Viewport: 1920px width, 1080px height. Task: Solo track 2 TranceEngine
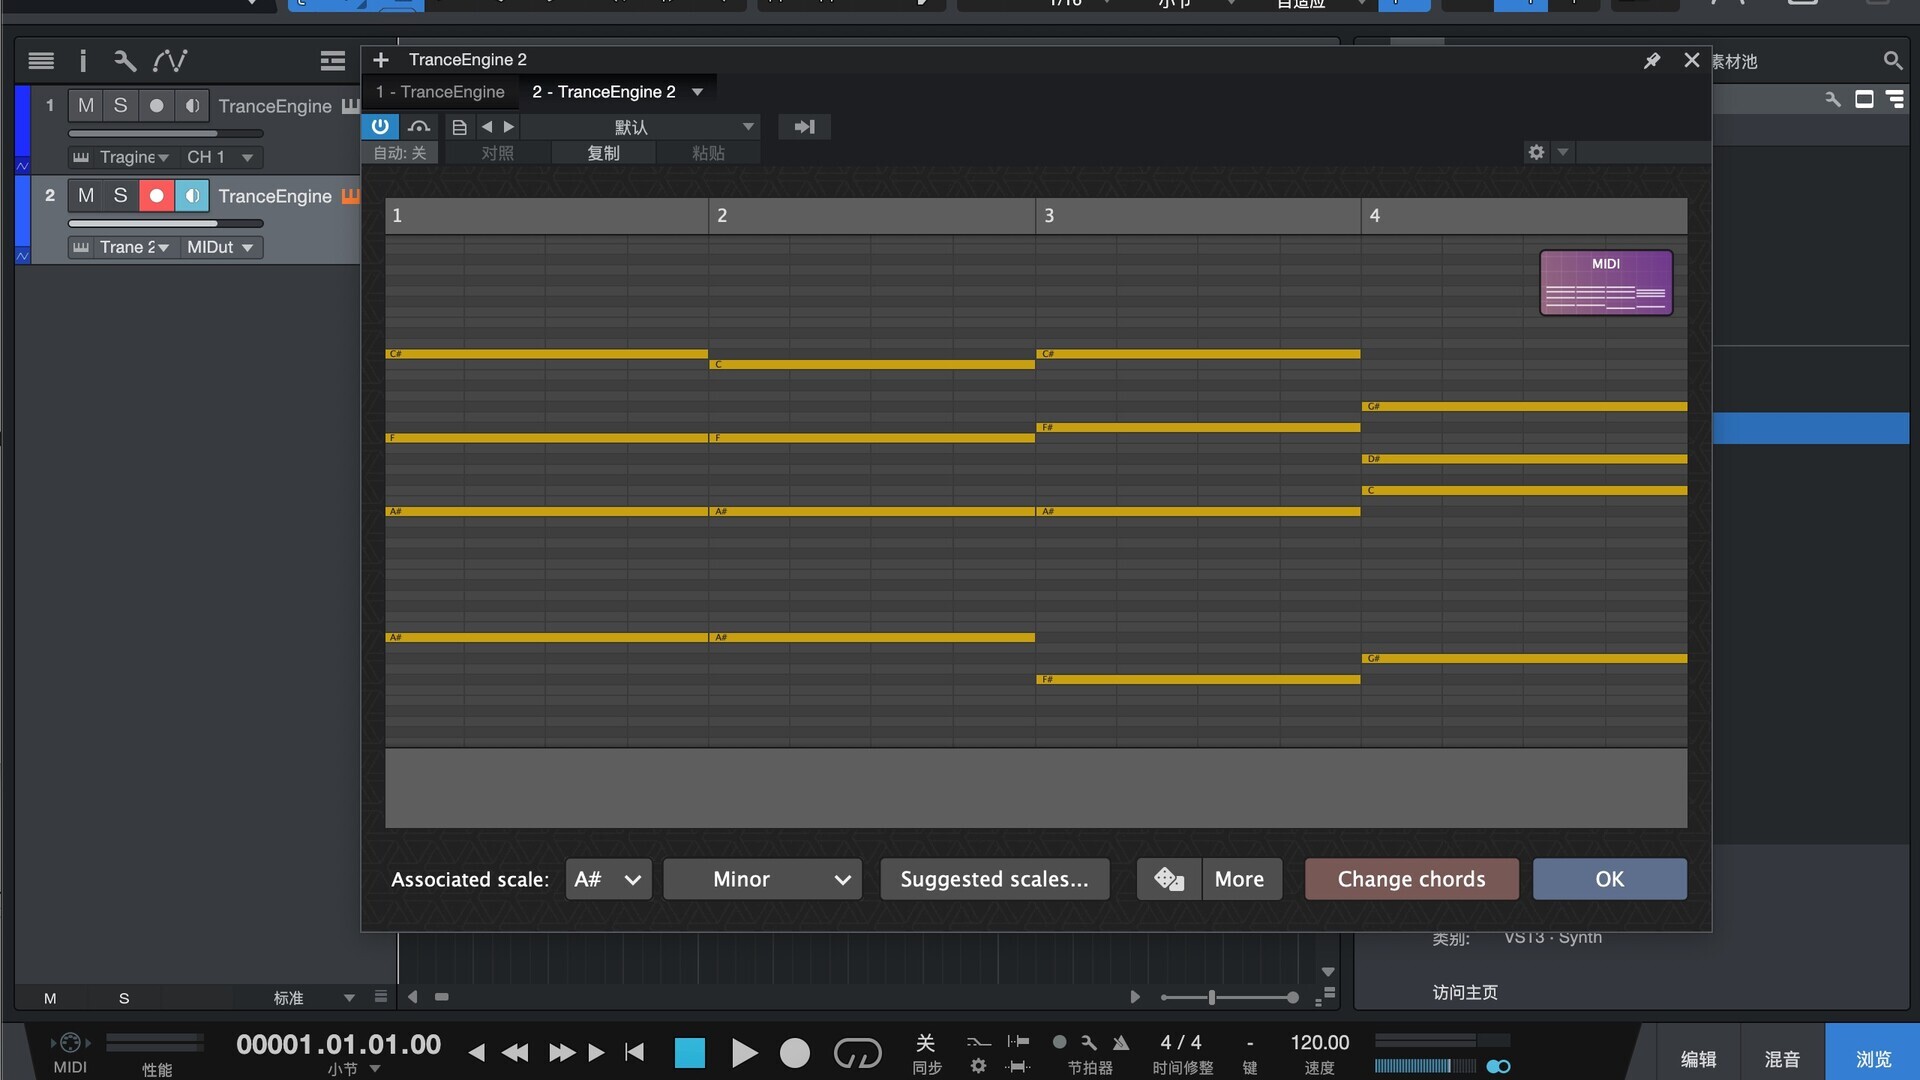pos(121,195)
